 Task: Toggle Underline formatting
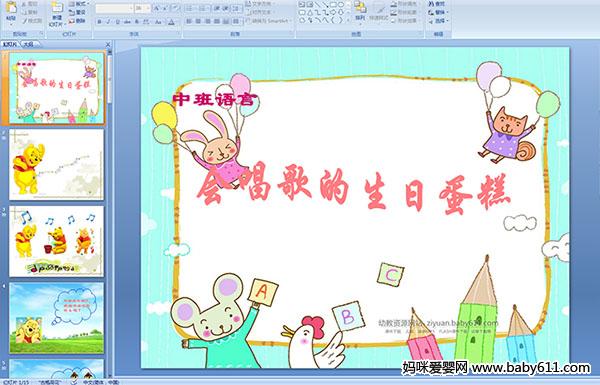coord(117,22)
